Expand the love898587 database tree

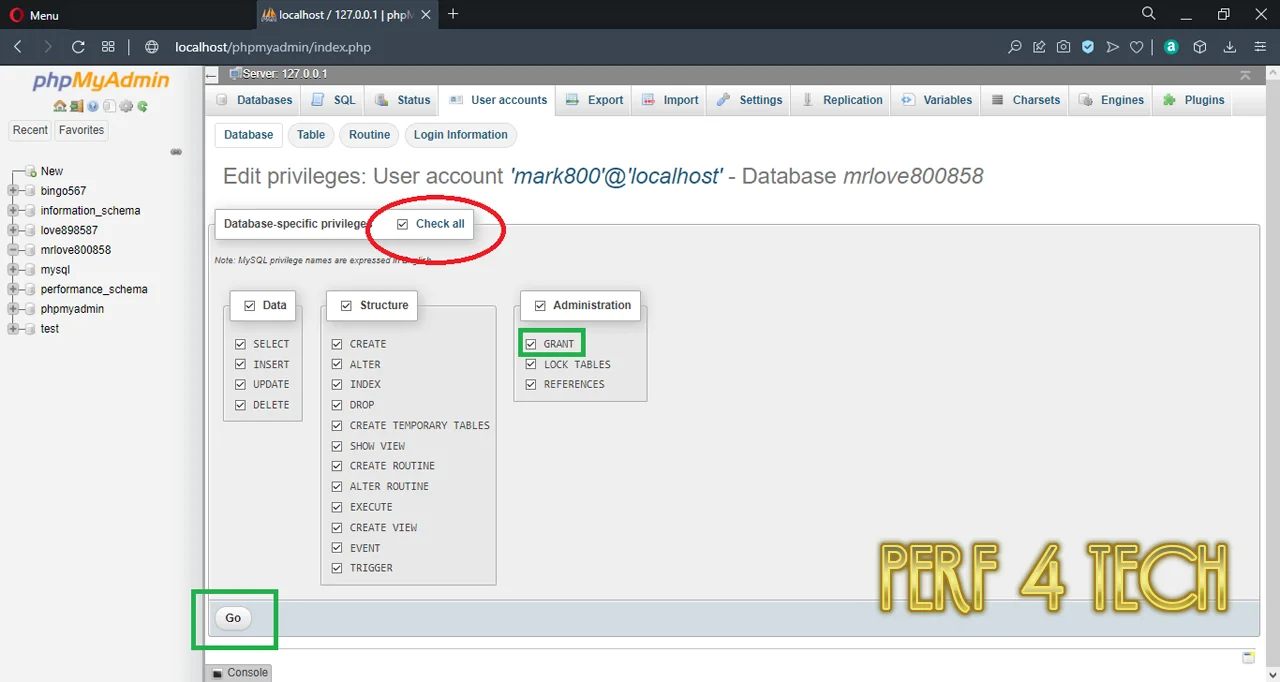[x=13, y=230]
